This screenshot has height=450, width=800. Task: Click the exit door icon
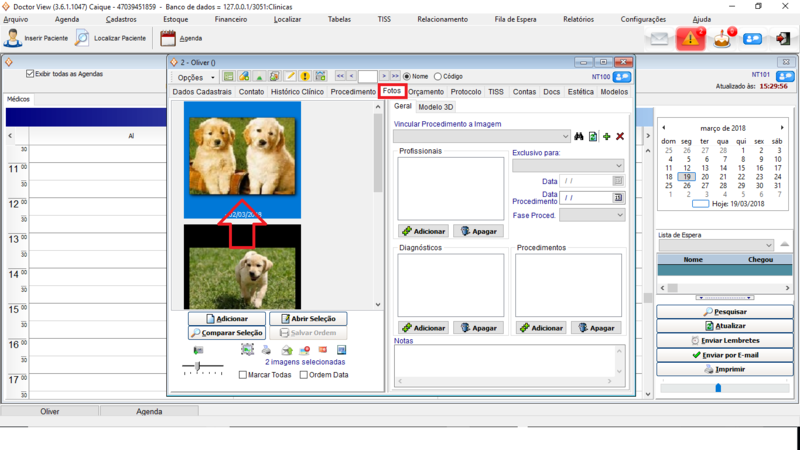[x=780, y=39]
